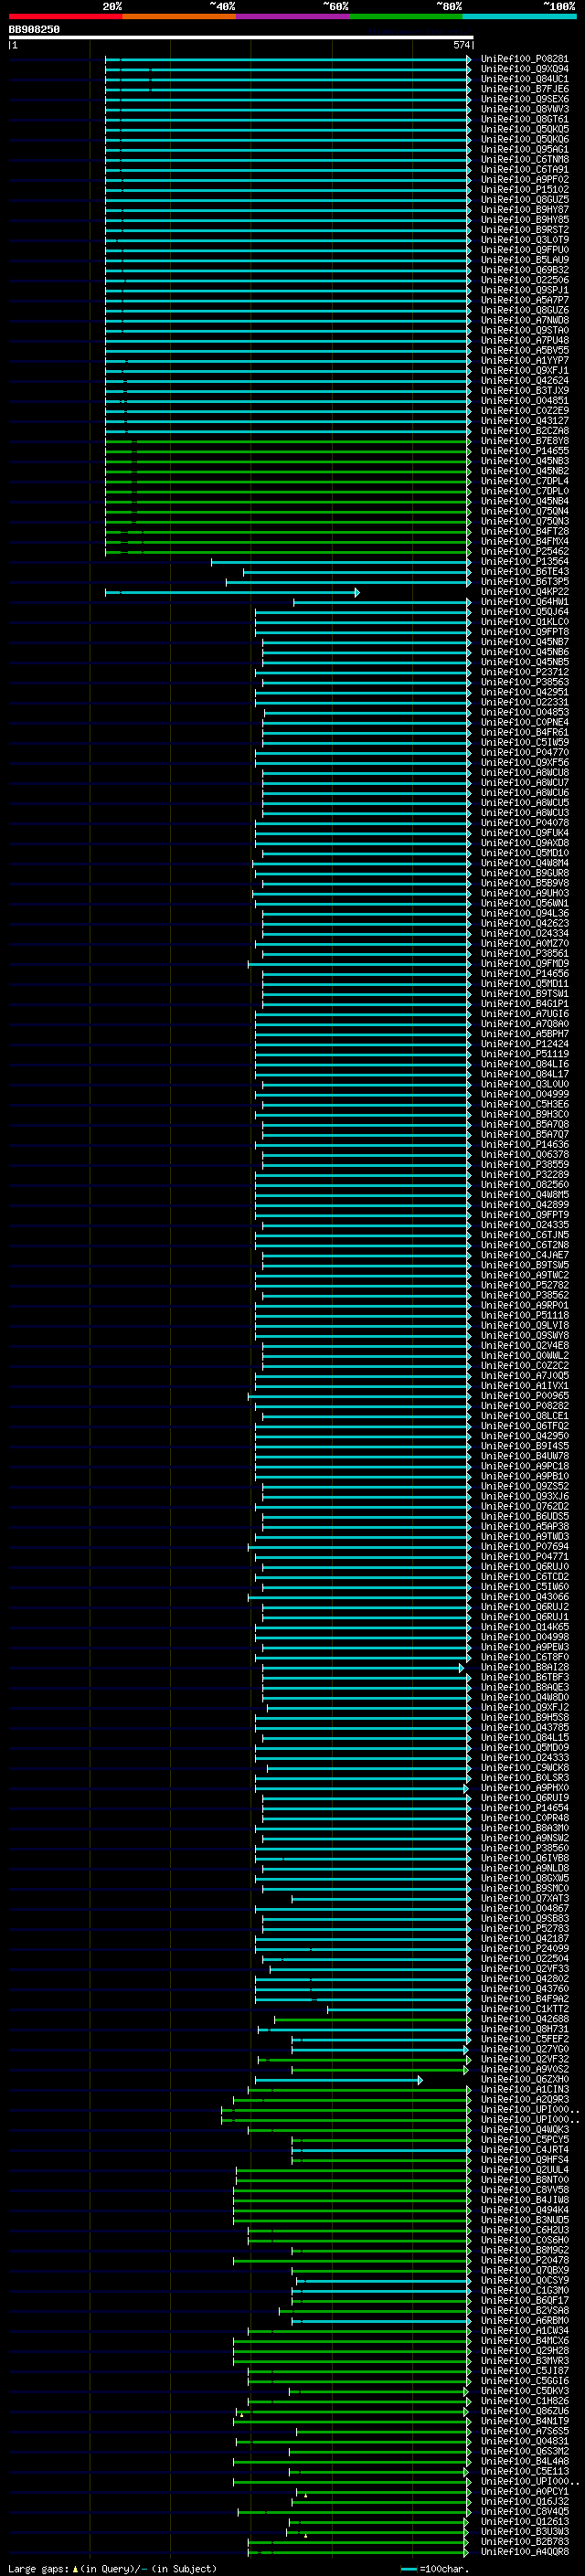Select the UniRef100_A8WCU8 label
585x2576 pixels.
525,773
